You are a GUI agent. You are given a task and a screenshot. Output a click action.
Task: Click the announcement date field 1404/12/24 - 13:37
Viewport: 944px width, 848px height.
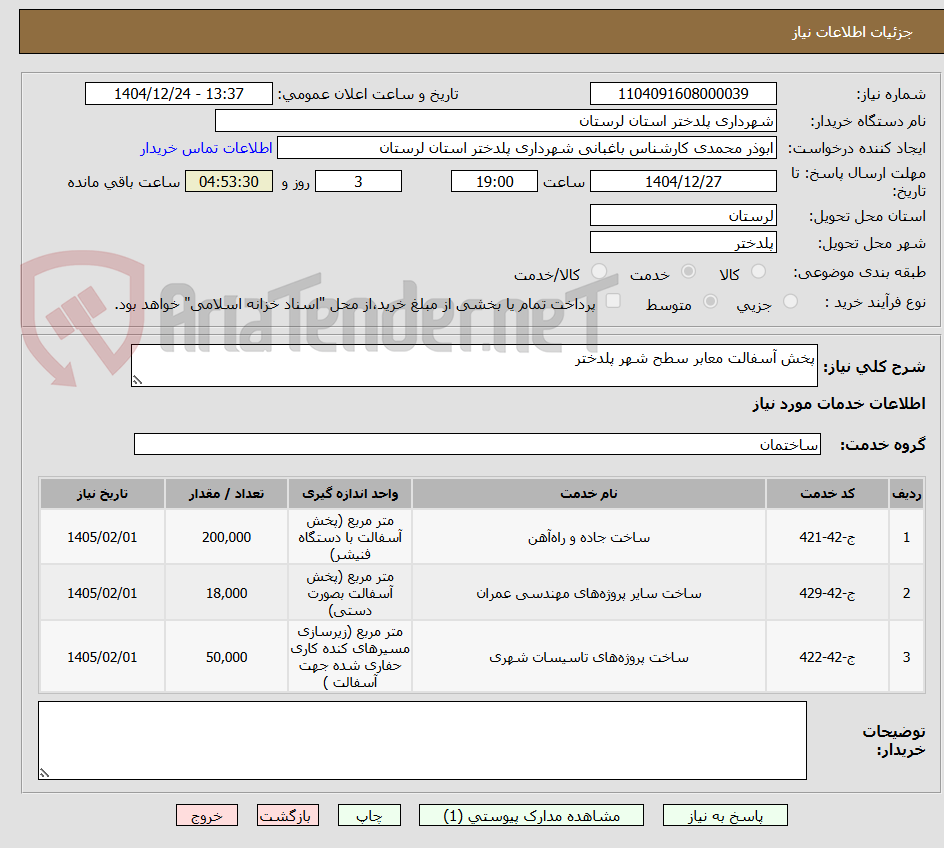coord(179,94)
